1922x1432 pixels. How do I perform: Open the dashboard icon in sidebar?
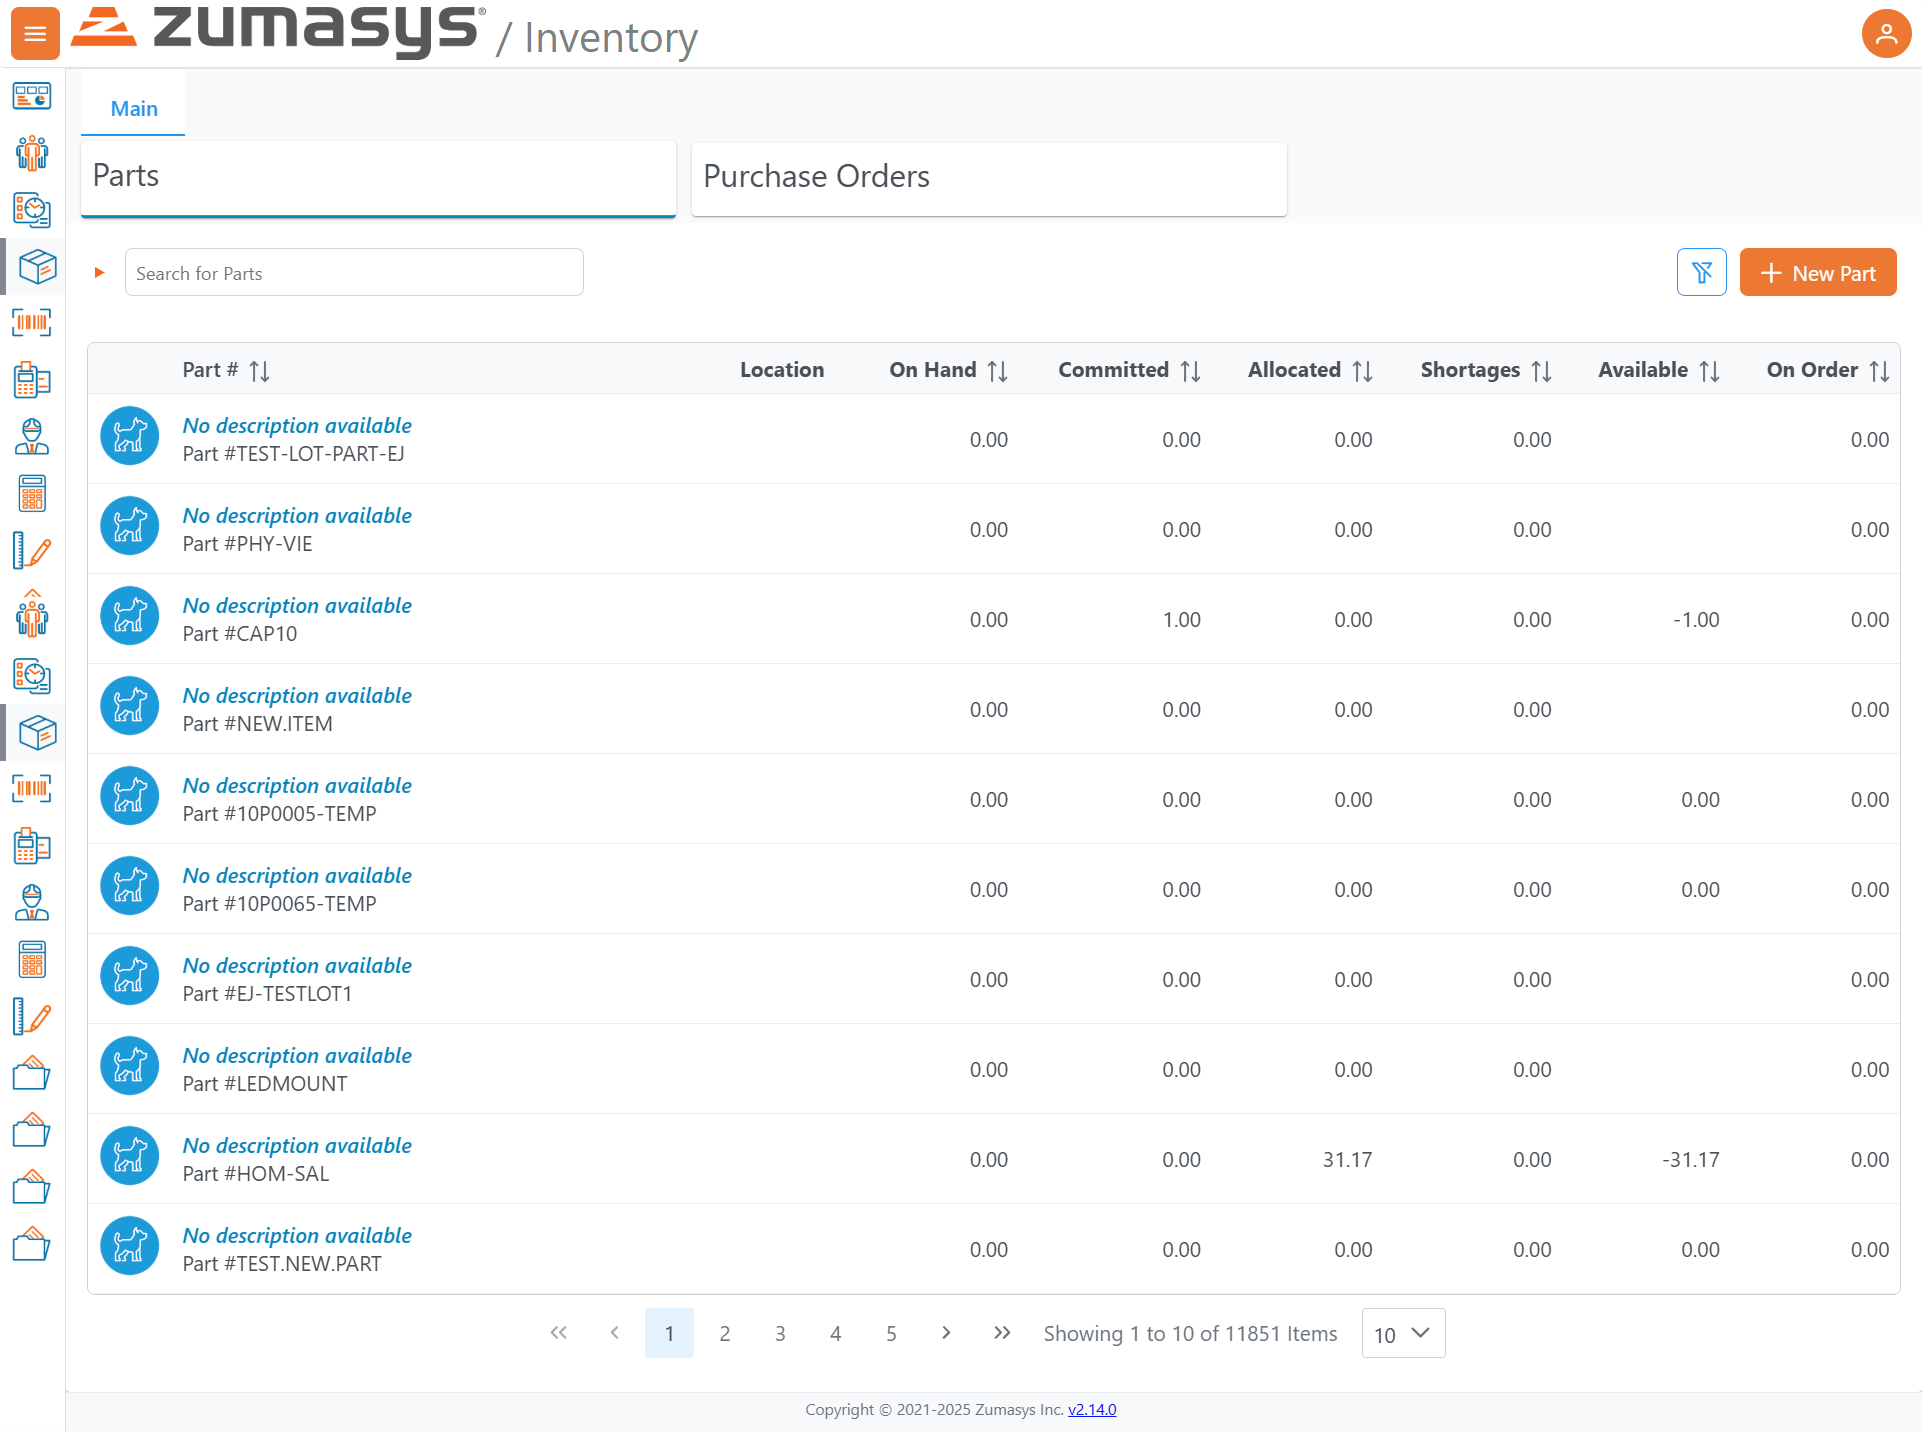click(x=32, y=96)
